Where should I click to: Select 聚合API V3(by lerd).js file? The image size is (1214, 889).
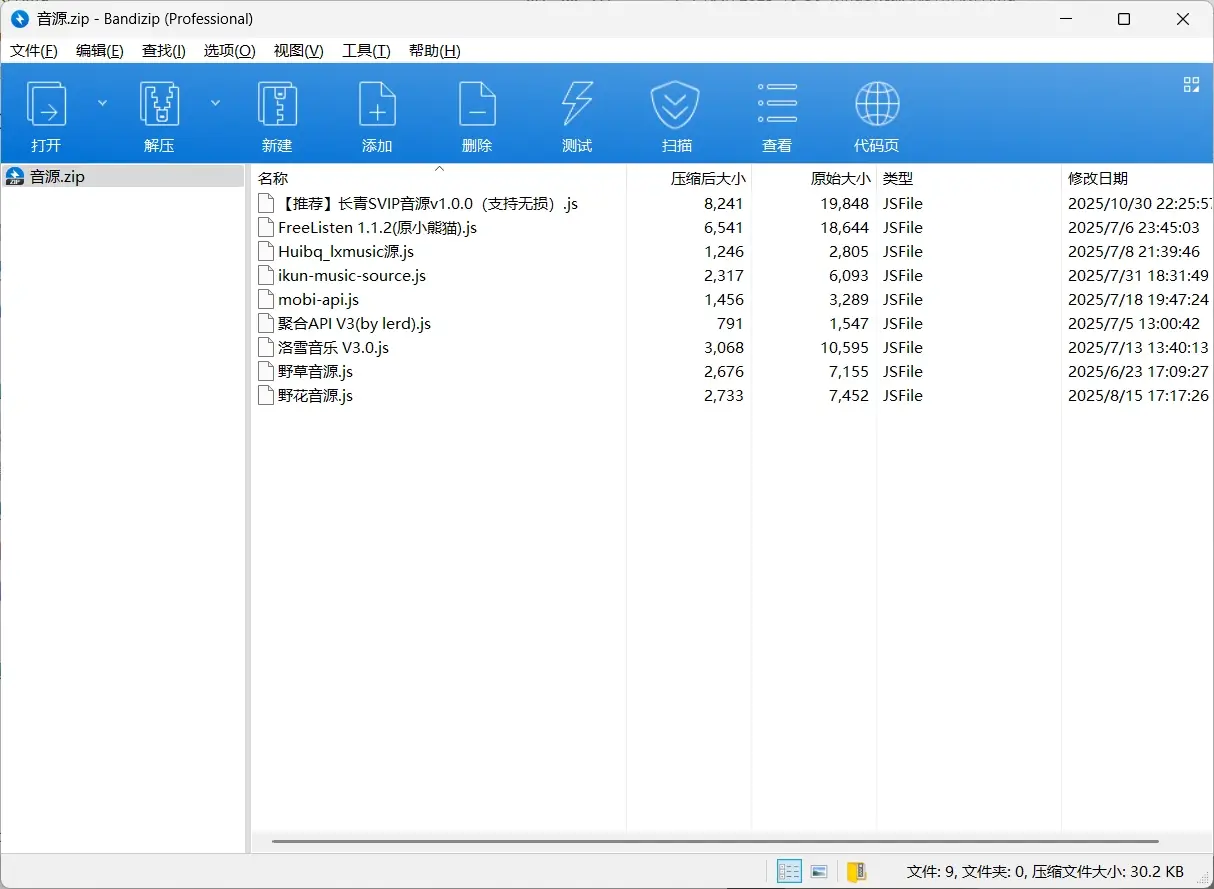(355, 323)
